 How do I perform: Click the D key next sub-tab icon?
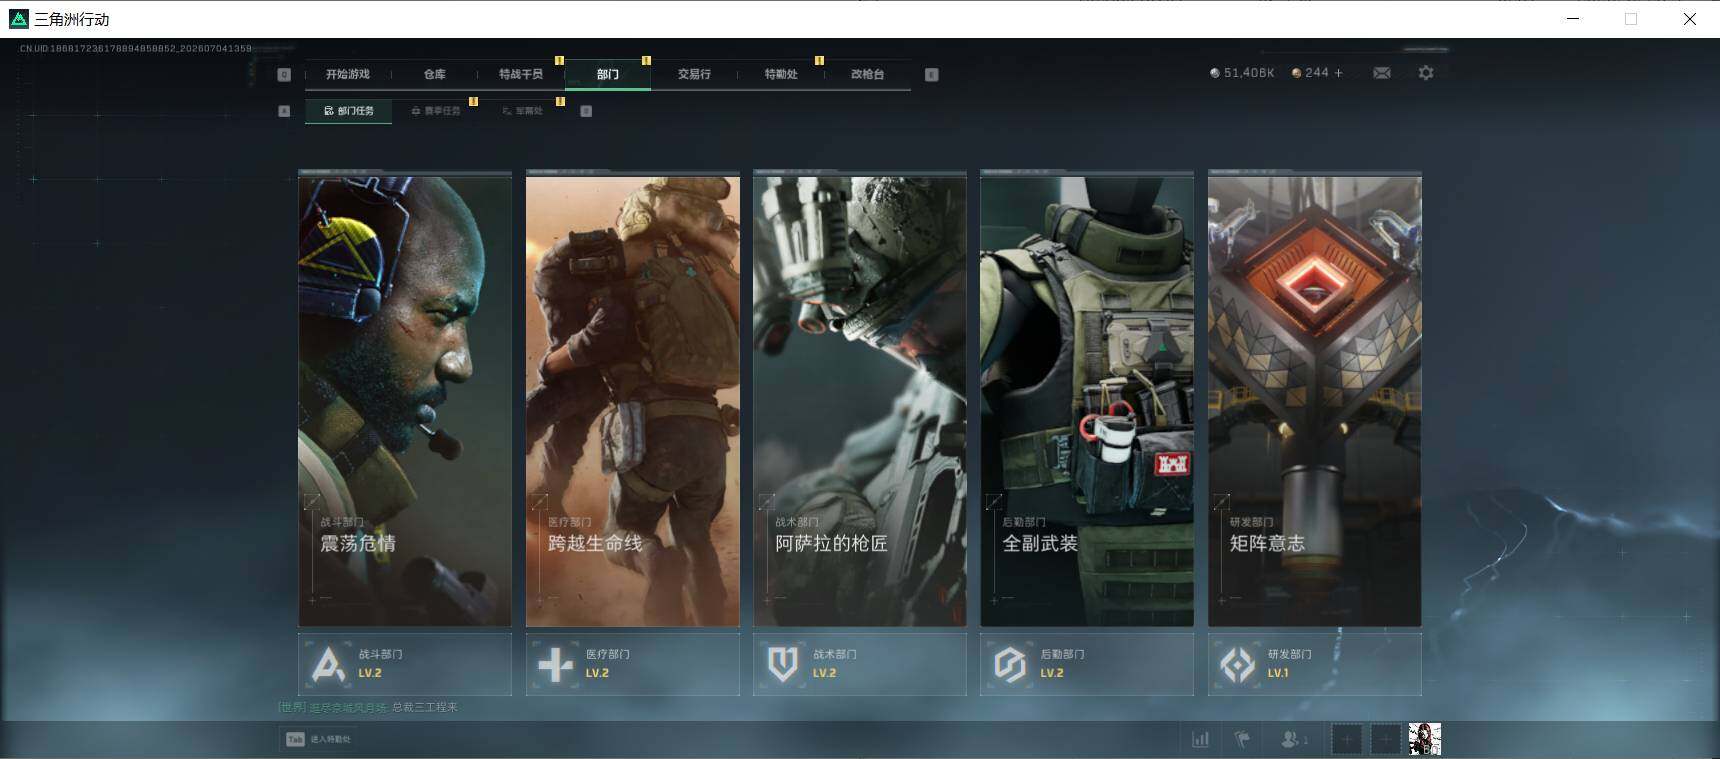point(586,111)
